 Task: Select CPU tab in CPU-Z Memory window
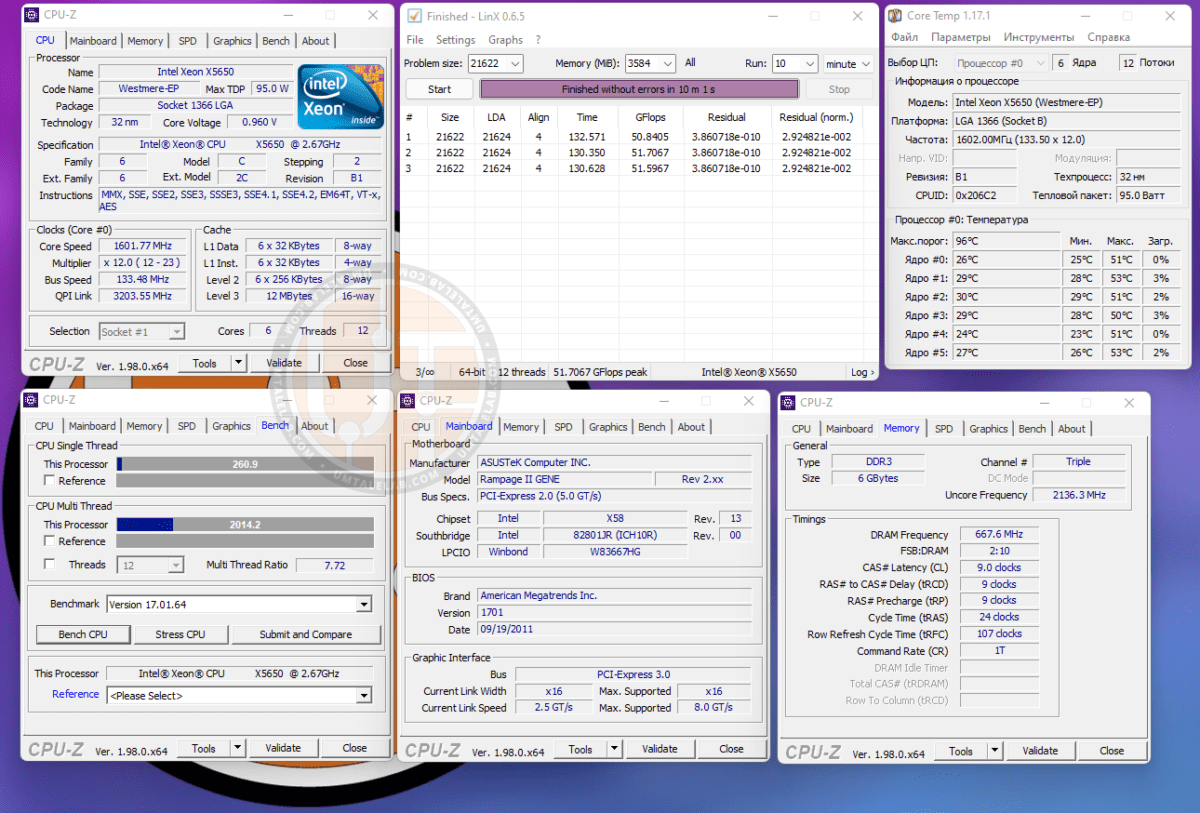[802, 429]
